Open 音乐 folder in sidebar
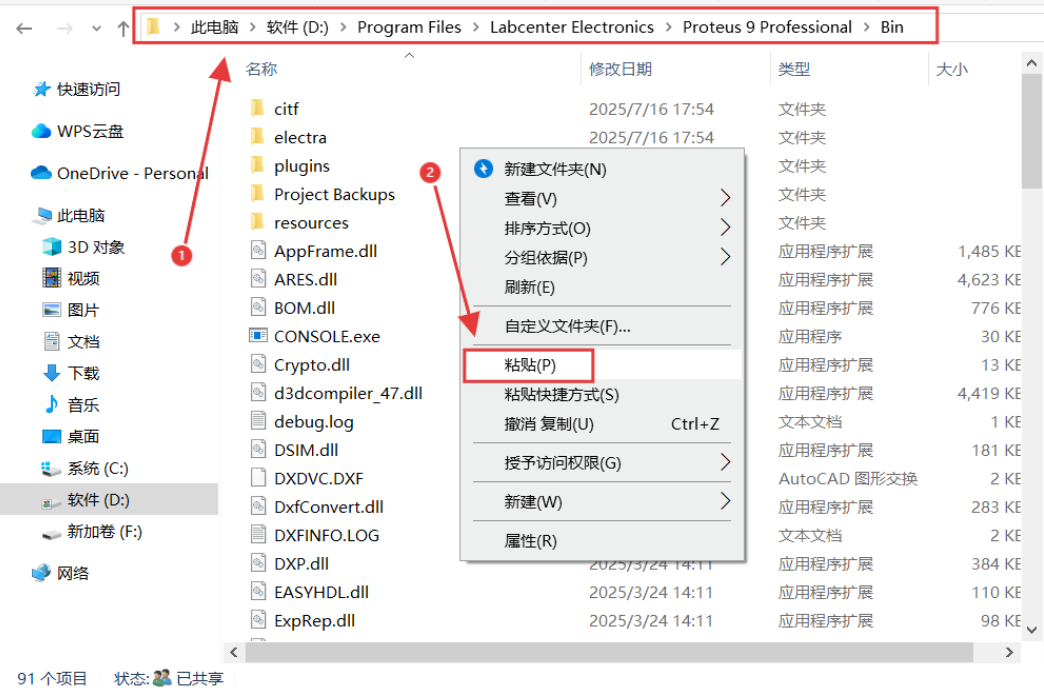The height and width of the screenshot is (691, 1044). click(x=71, y=405)
